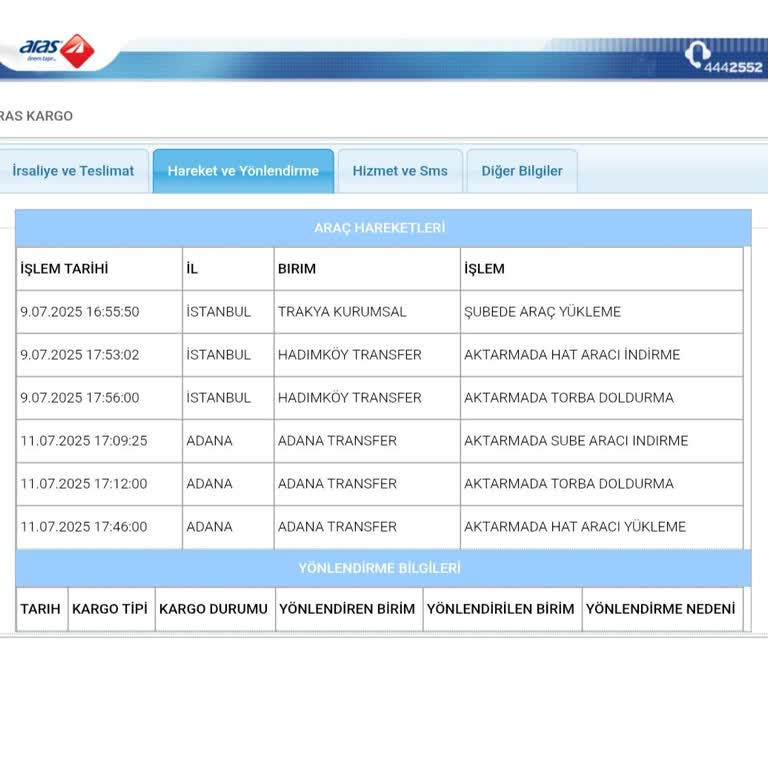Image resolution: width=768 pixels, height=768 pixels.
Task: Click the KARGO DURUMU column header
Action: tap(214, 609)
